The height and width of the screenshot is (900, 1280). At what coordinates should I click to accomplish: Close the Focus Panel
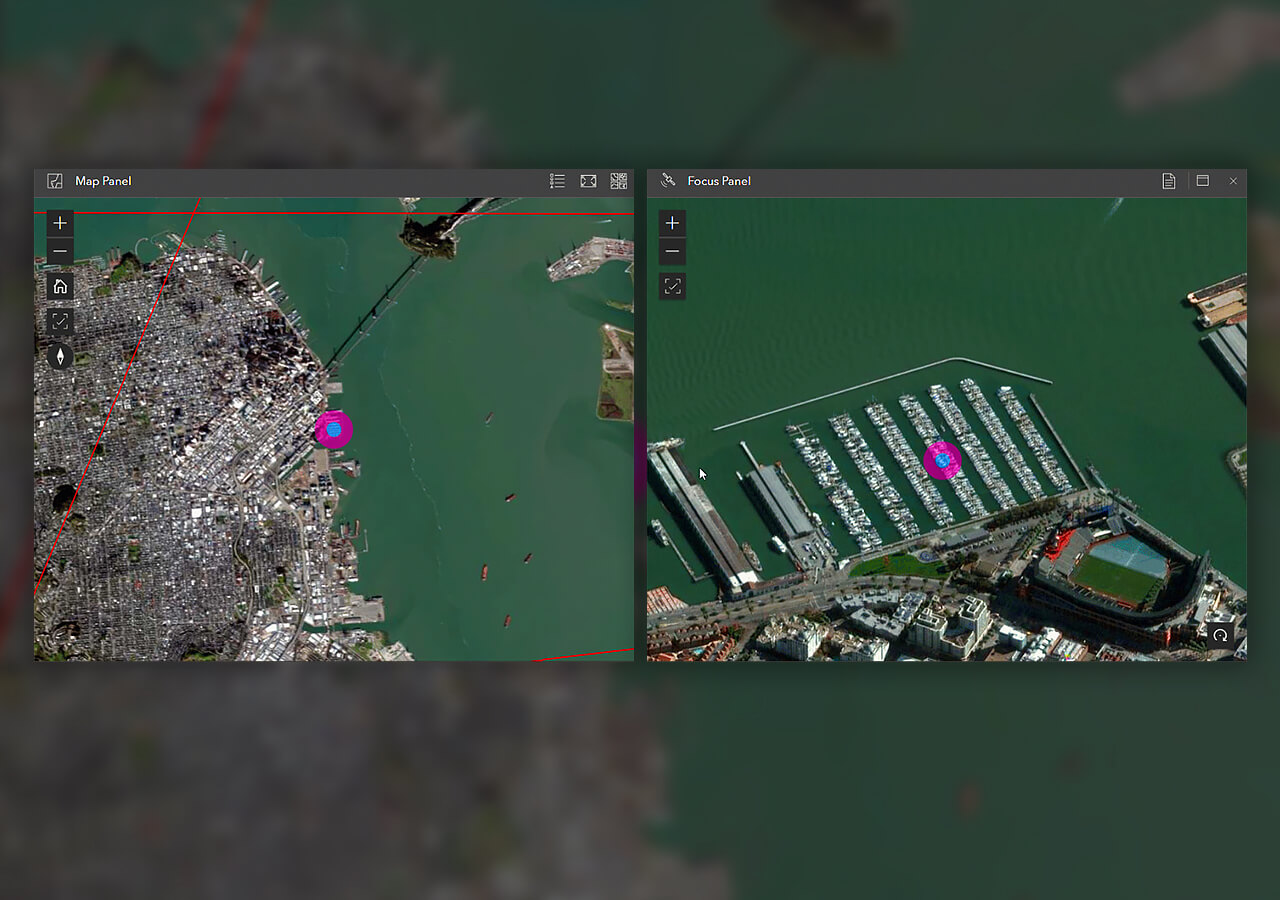[x=1233, y=181]
